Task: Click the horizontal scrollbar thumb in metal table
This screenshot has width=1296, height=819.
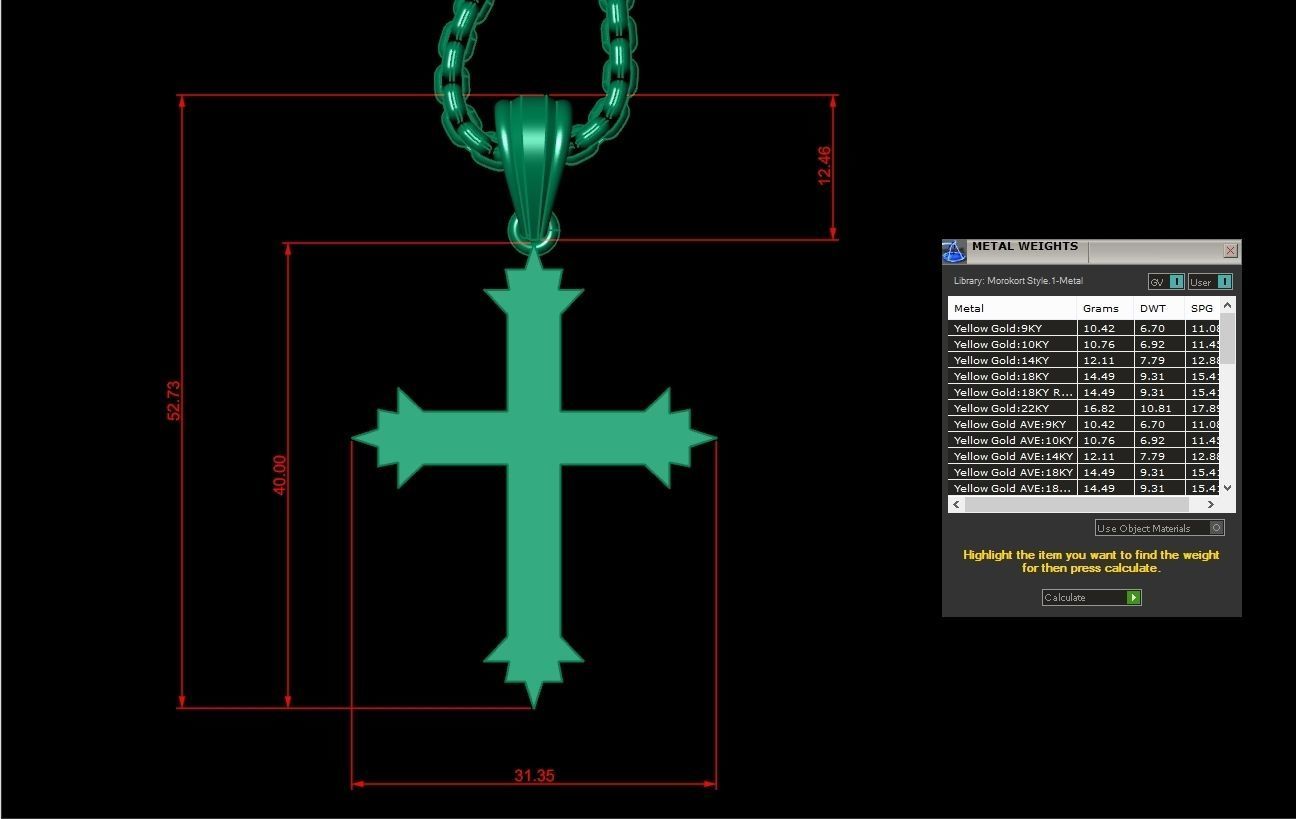Action: (x=1076, y=504)
